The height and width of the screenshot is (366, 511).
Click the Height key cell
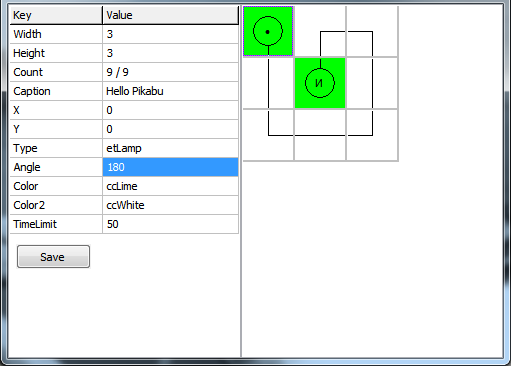[x=56, y=53]
